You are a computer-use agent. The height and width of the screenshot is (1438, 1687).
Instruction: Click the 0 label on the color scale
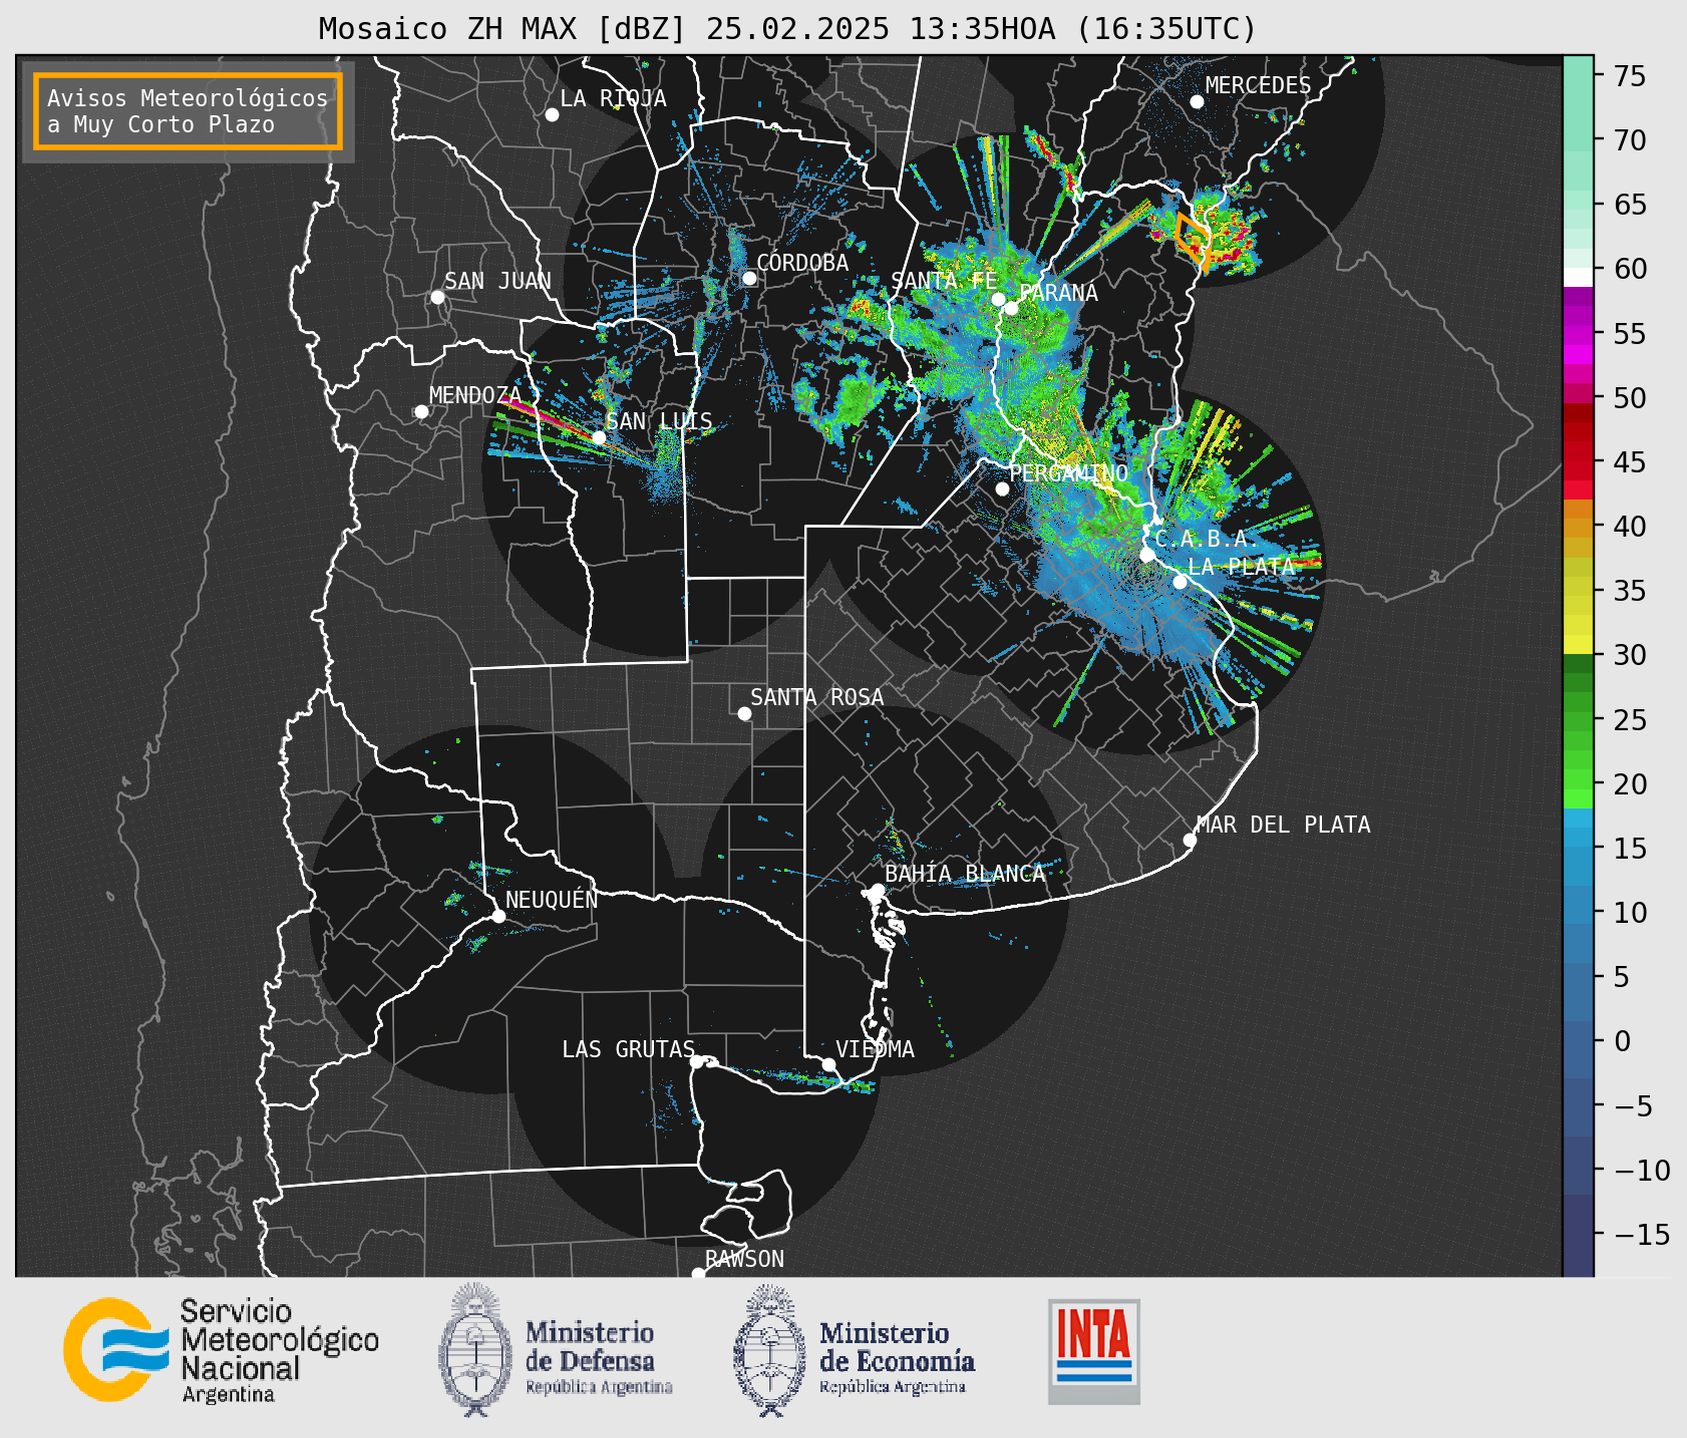coord(1621,1042)
